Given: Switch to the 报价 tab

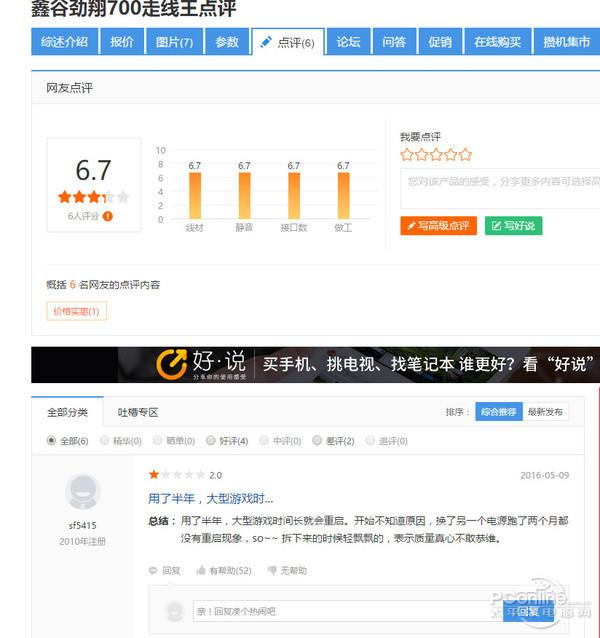Looking at the screenshot, I should click(122, 41).
